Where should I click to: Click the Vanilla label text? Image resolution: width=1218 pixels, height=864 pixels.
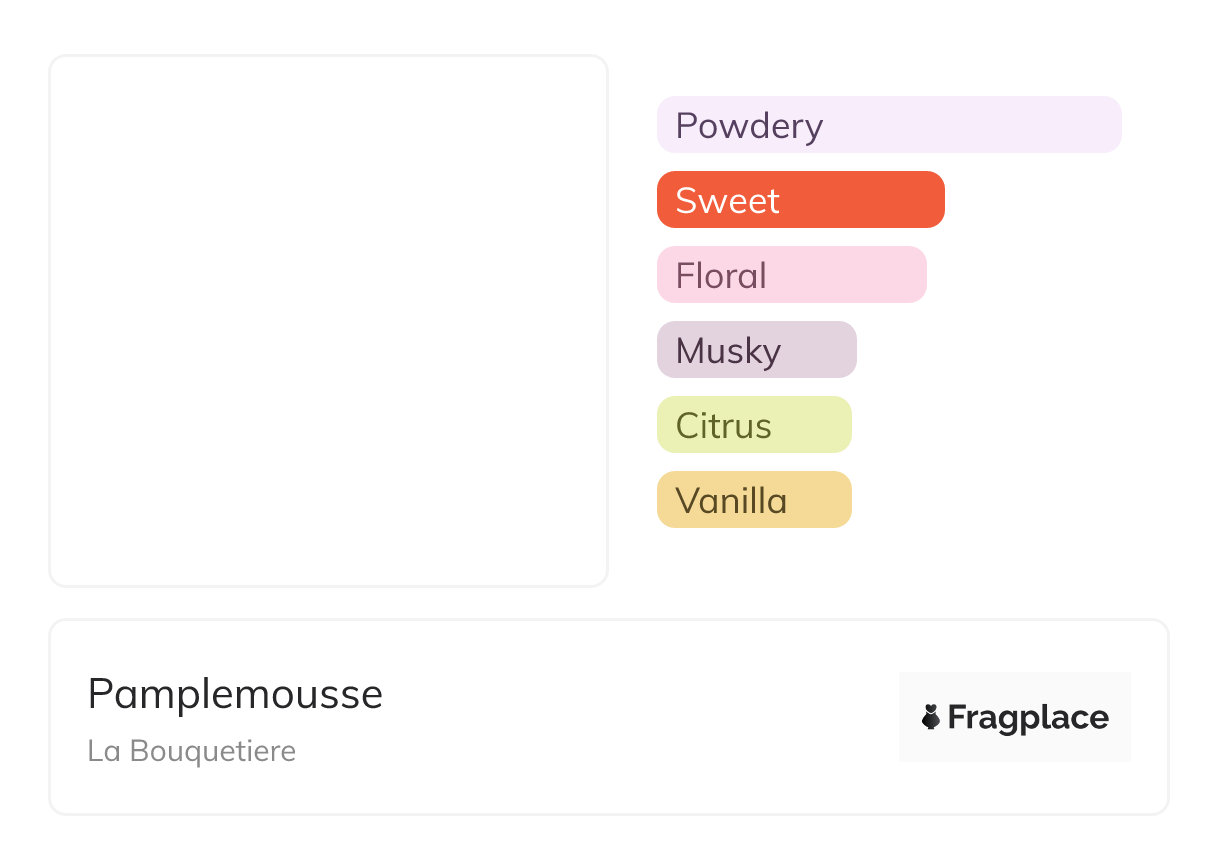pyautogui.click(x=731, y=501)
